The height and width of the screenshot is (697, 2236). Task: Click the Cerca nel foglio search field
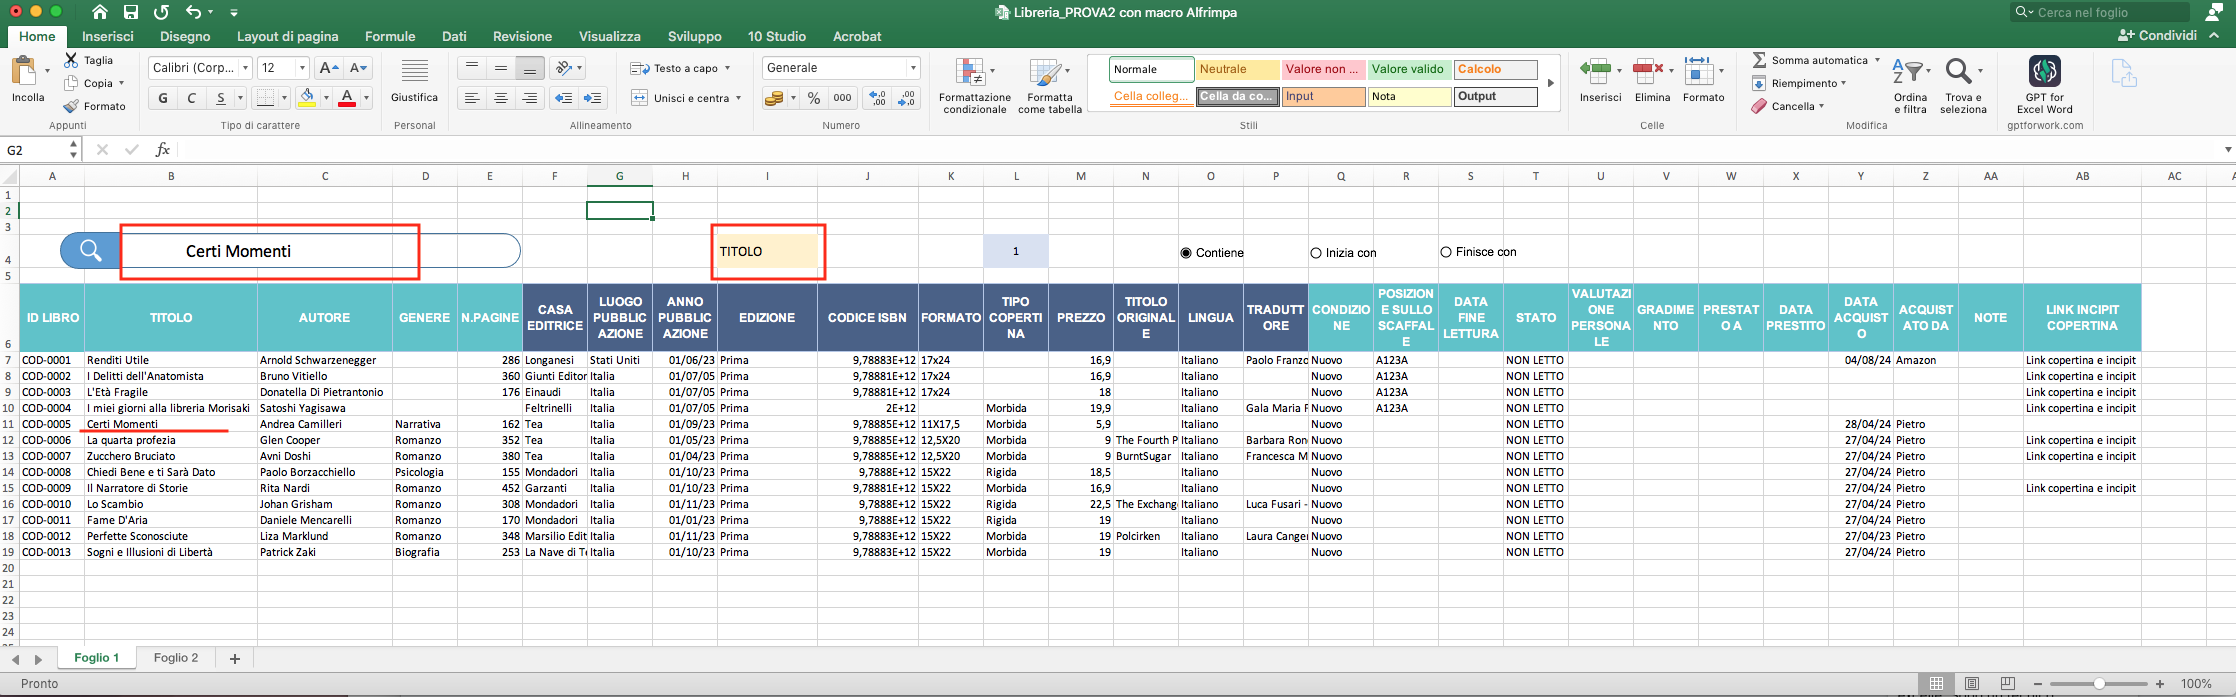click(2100, 12)
